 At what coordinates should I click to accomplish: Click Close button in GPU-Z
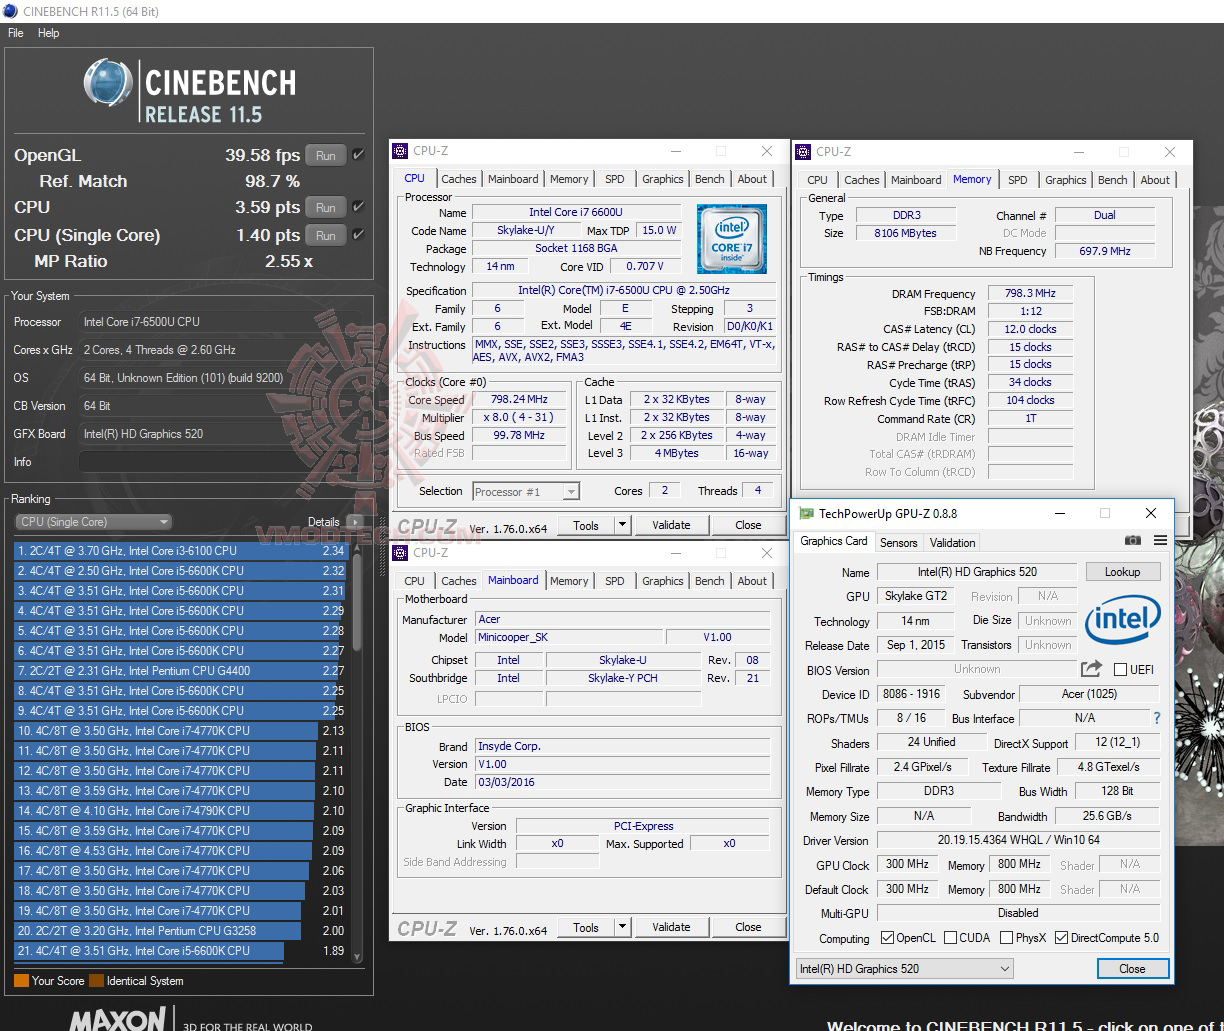(1132, 968)
